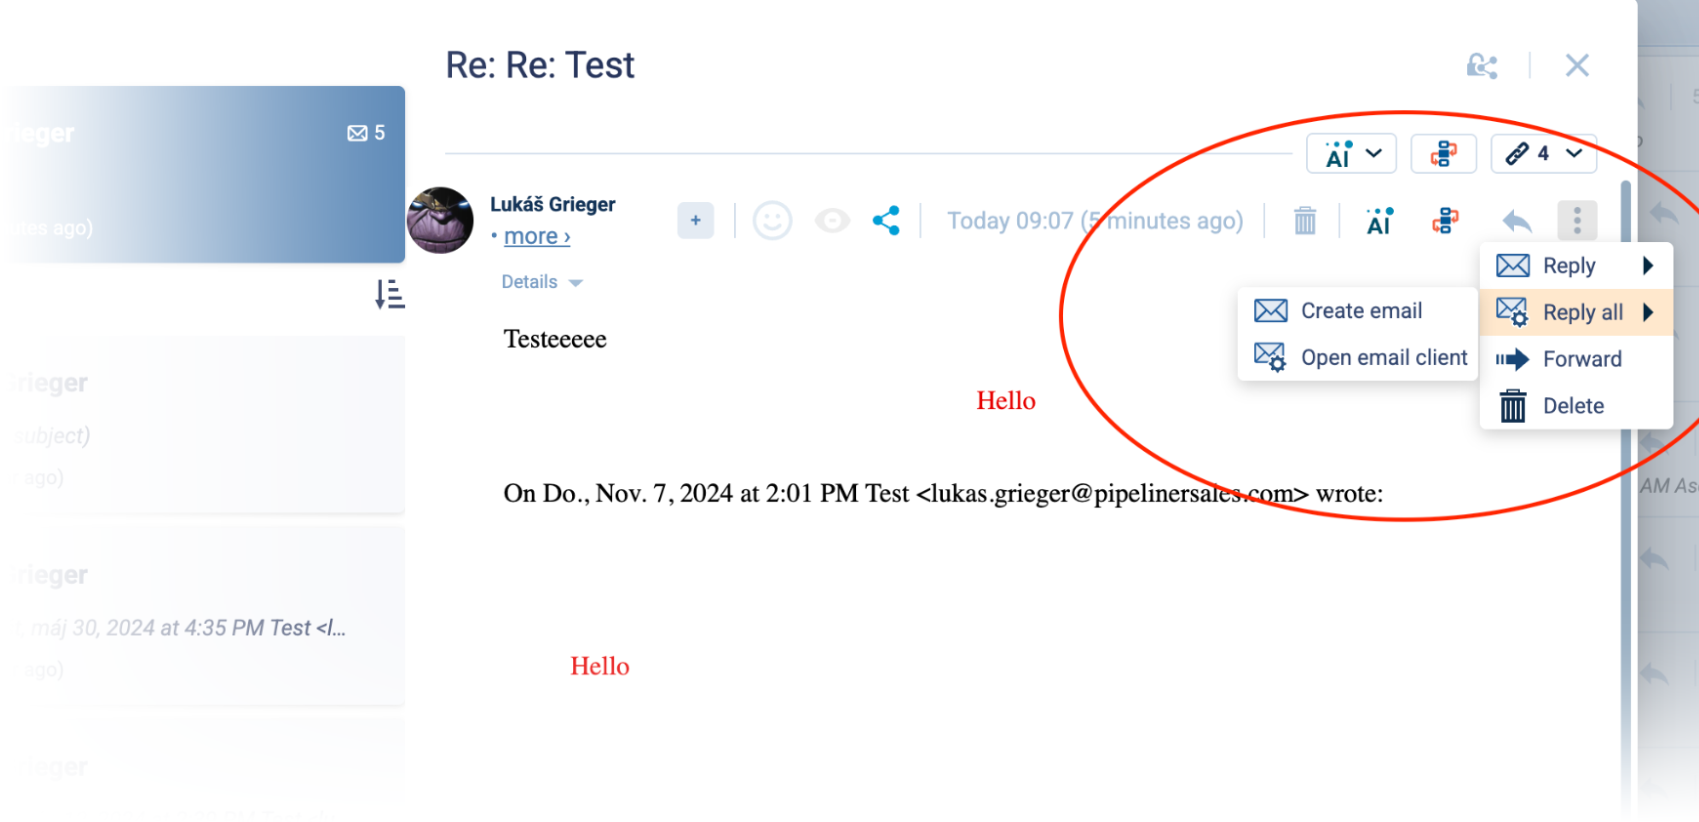
Task: Select Forward in the context menu
Action: [1576, 359]
